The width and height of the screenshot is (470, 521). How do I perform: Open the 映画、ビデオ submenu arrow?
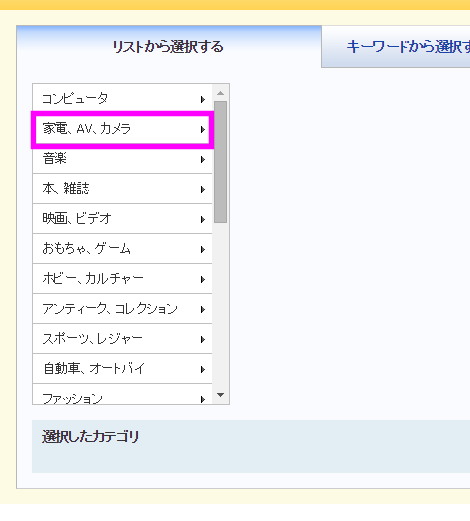click(203, 219)
